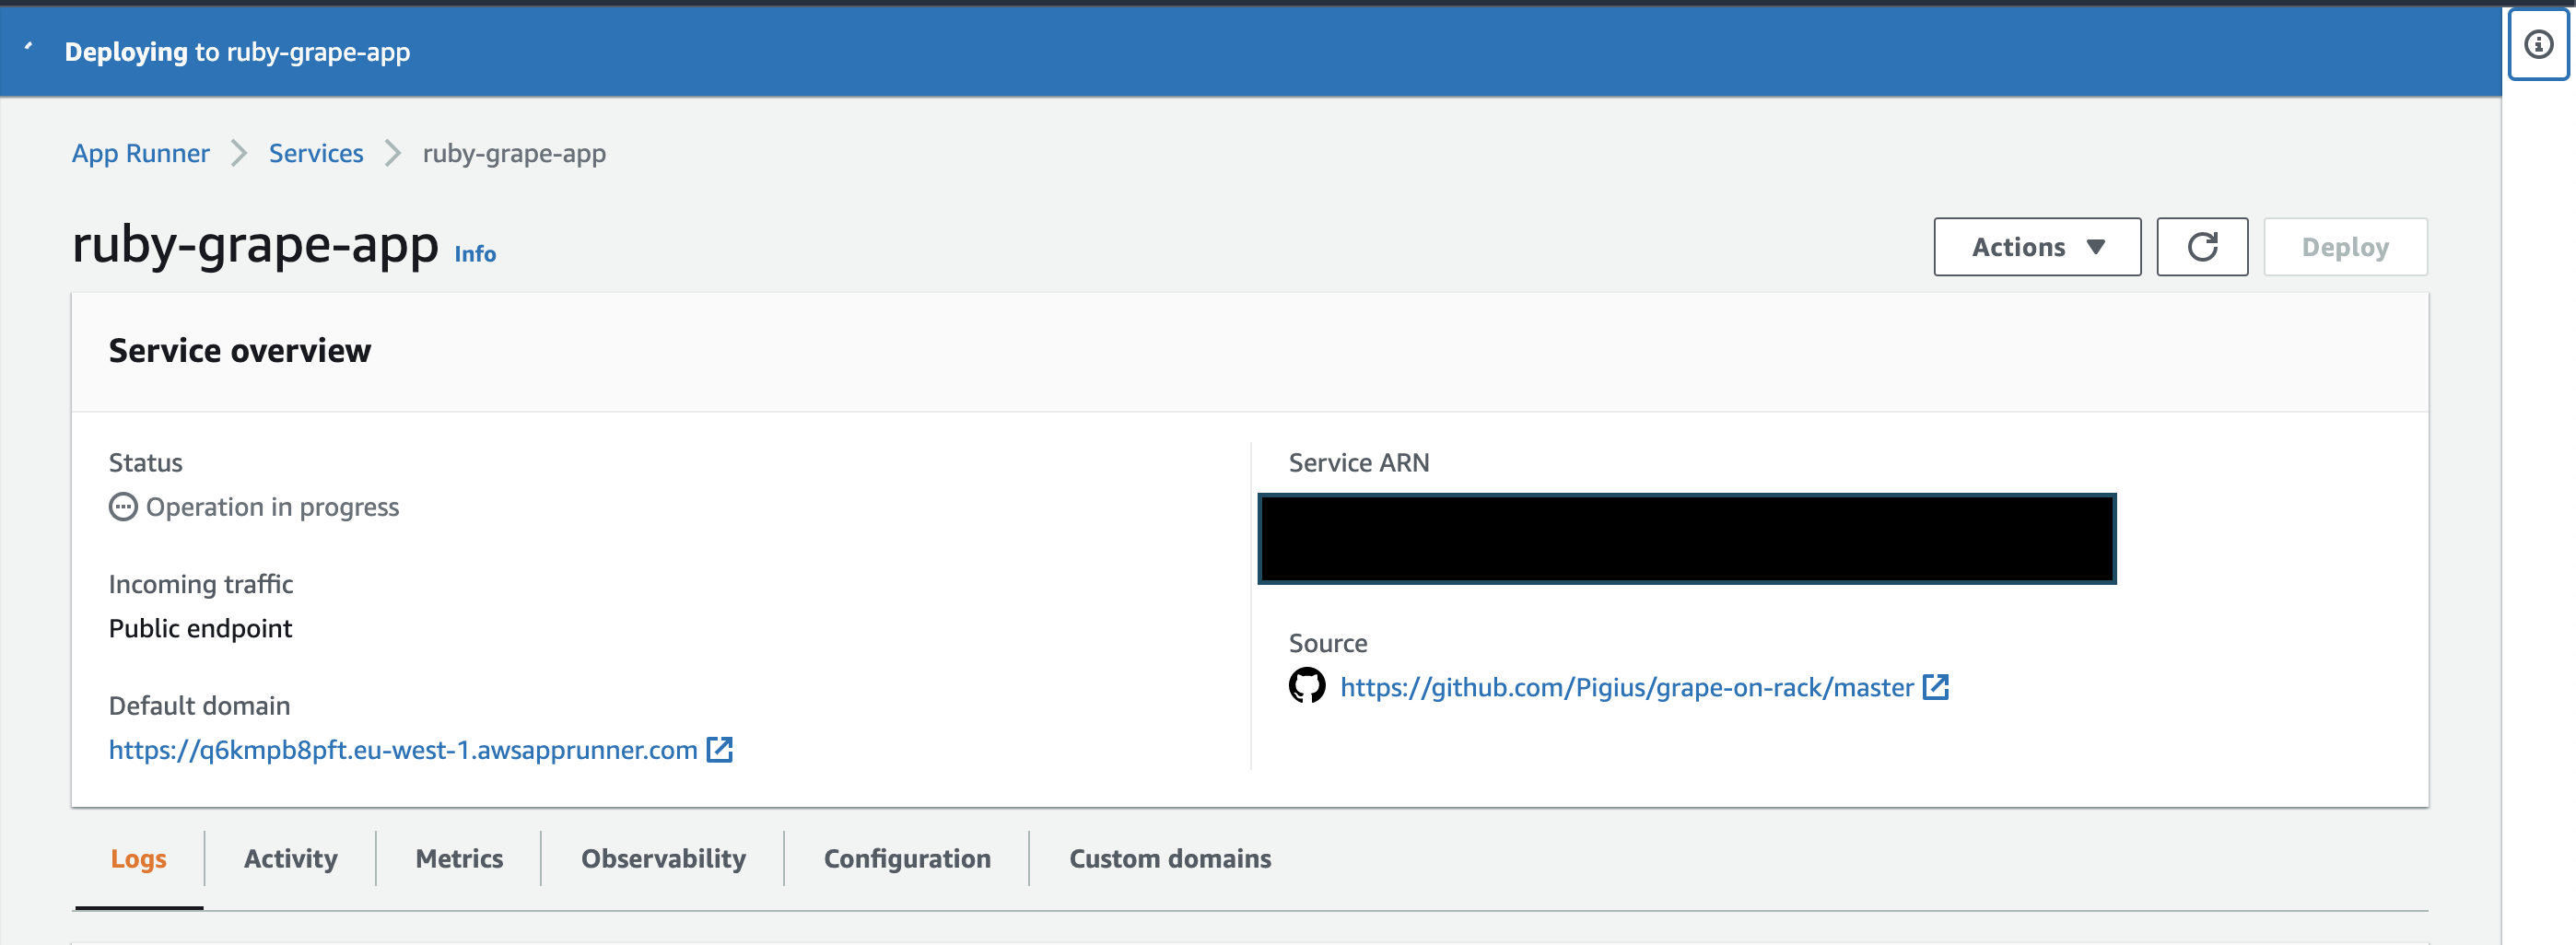
Task: Click external link icon after default domain
Action: click(x=720, y=750)
